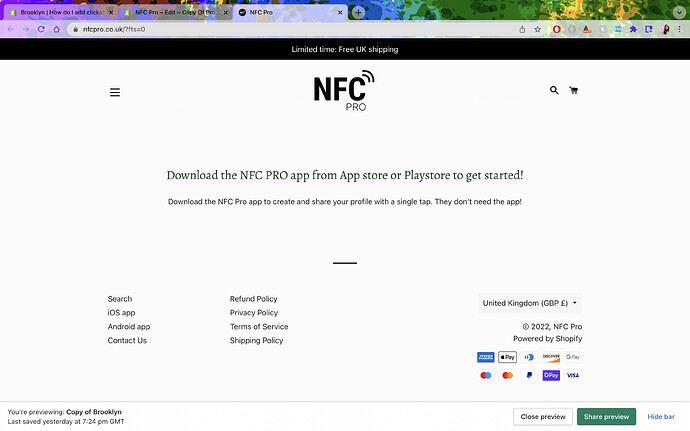The width and height of the screenshot is (690, 431).
Task: Go back with the browser back arrow
Action: click(11, 29)
